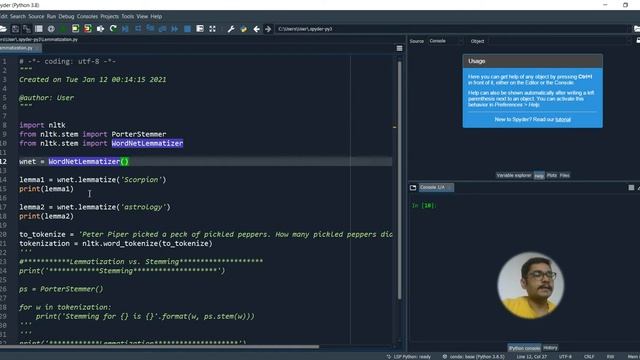640x360 pixels.
Task: Click the Browse tabs icon in console pane
Action: point(413,187)
